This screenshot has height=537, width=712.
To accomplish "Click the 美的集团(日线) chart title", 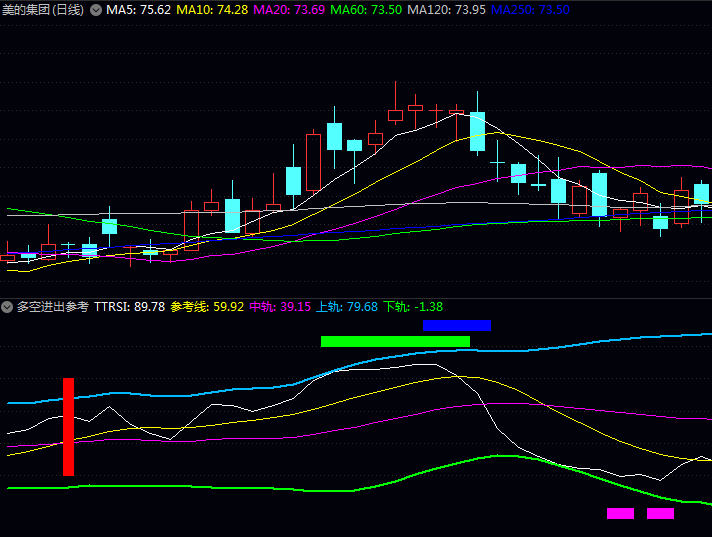I will click(43, 10).
